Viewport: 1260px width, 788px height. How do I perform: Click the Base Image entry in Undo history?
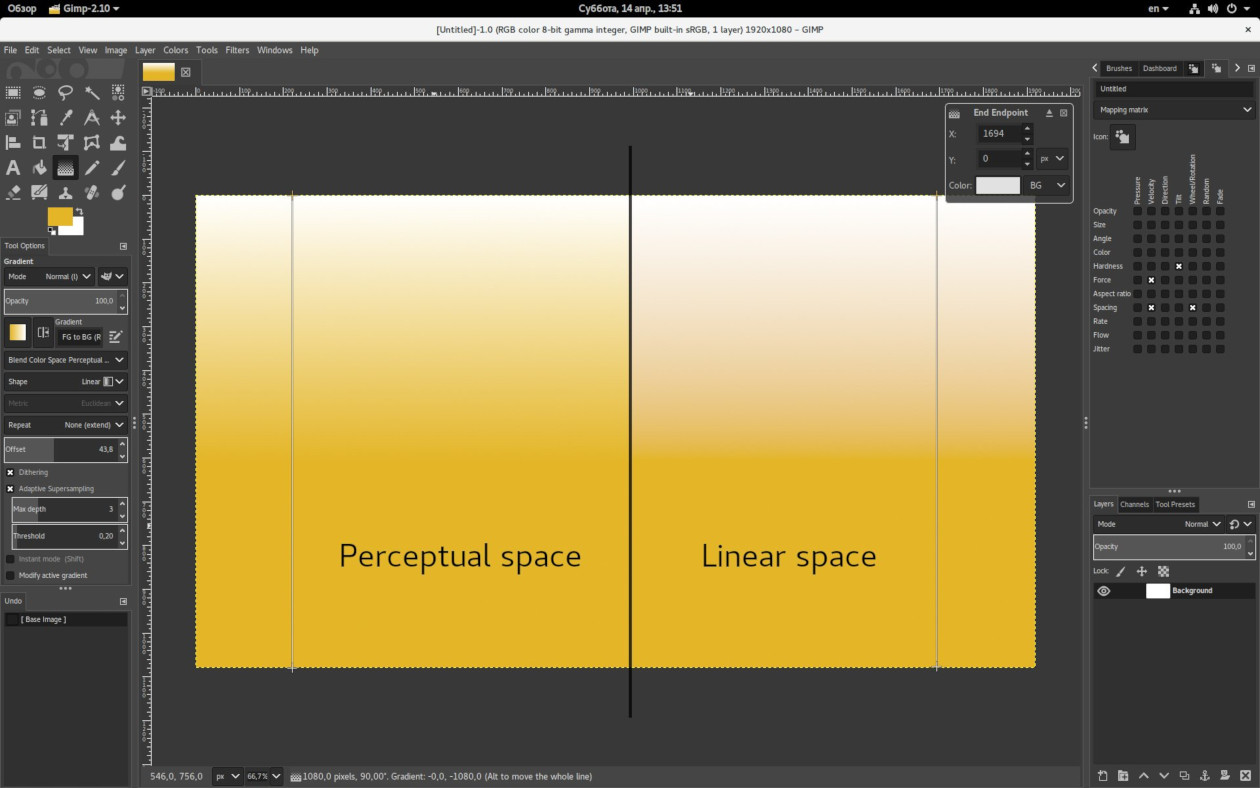coord(42,619)
